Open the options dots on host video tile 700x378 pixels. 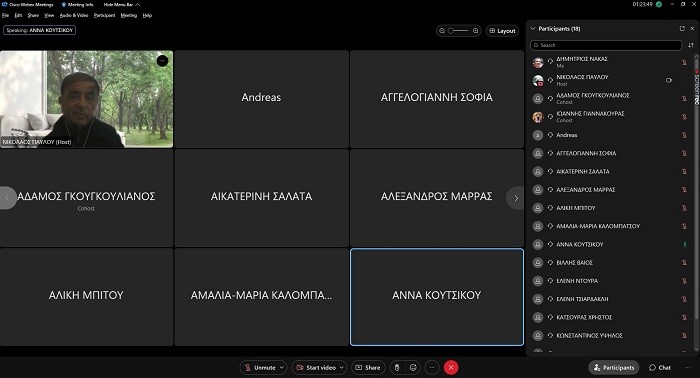162,60
